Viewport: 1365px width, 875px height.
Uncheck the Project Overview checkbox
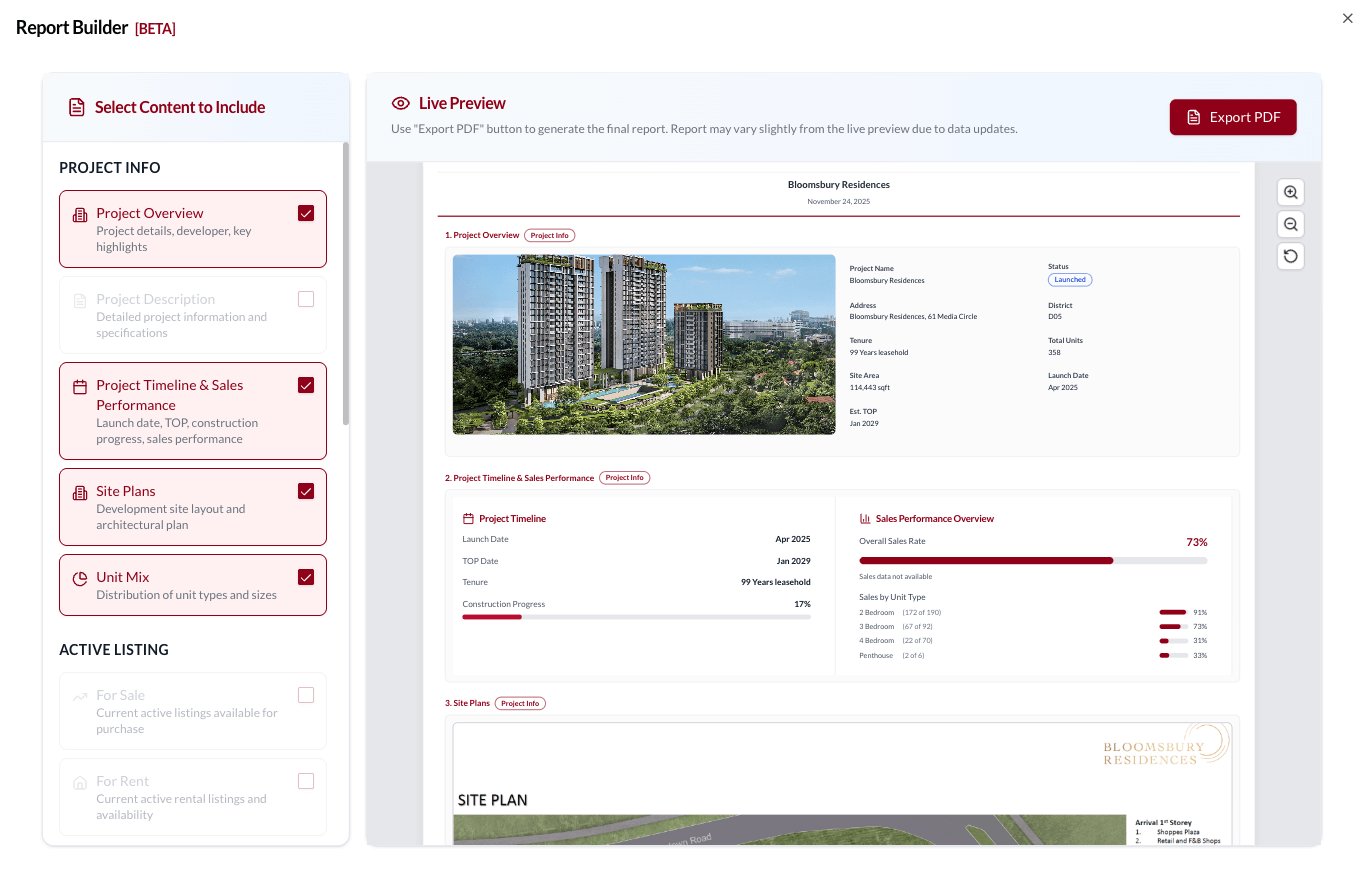tap(306, 213)
